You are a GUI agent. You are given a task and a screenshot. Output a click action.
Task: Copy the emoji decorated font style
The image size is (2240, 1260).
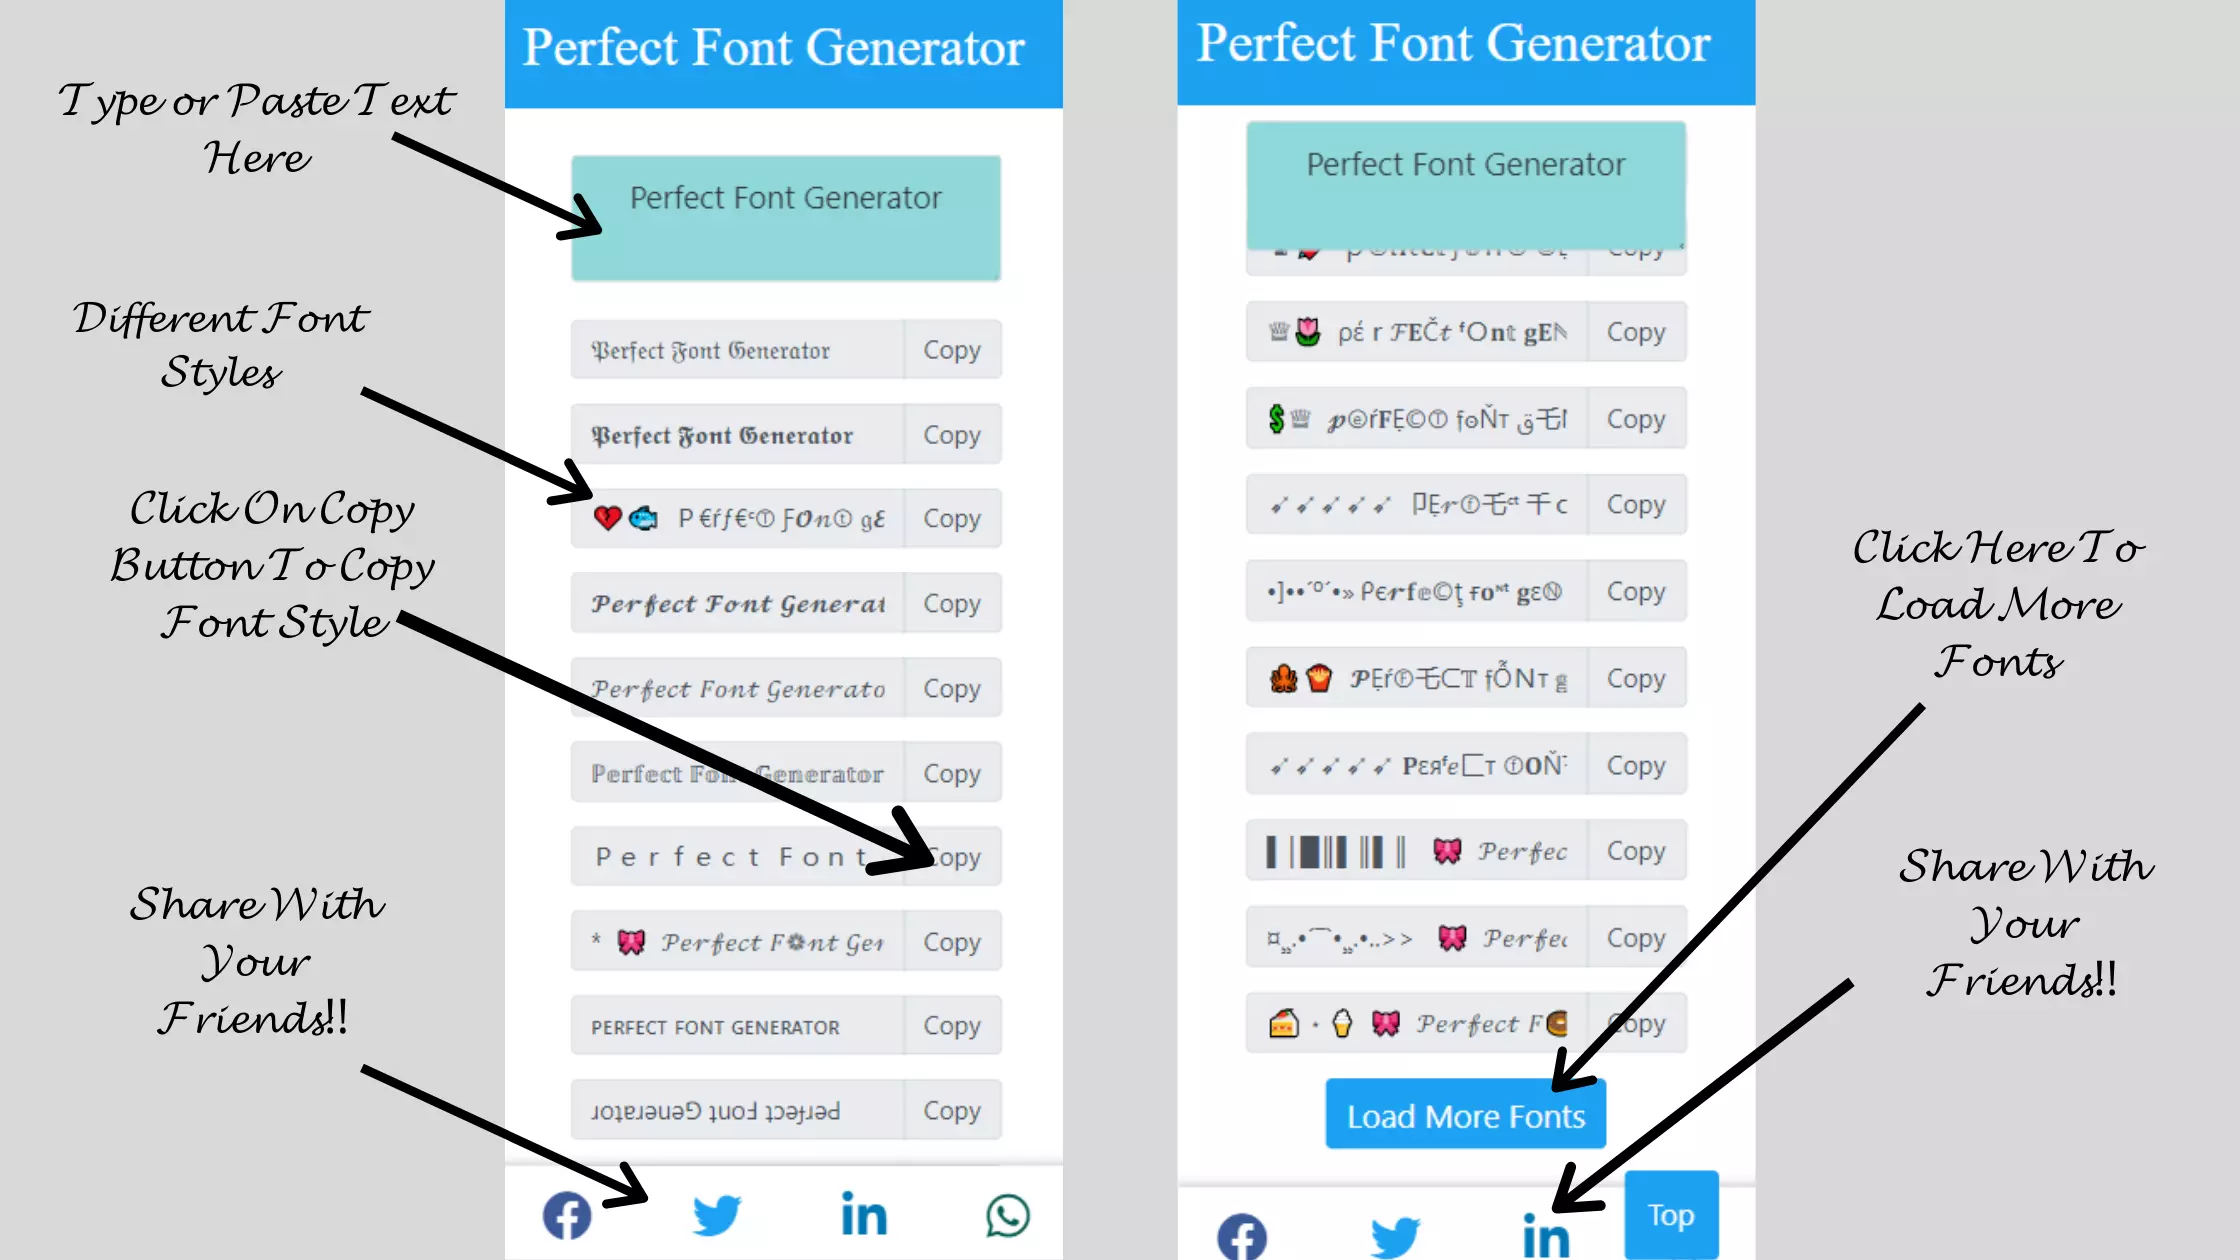[x=952, y=518]
